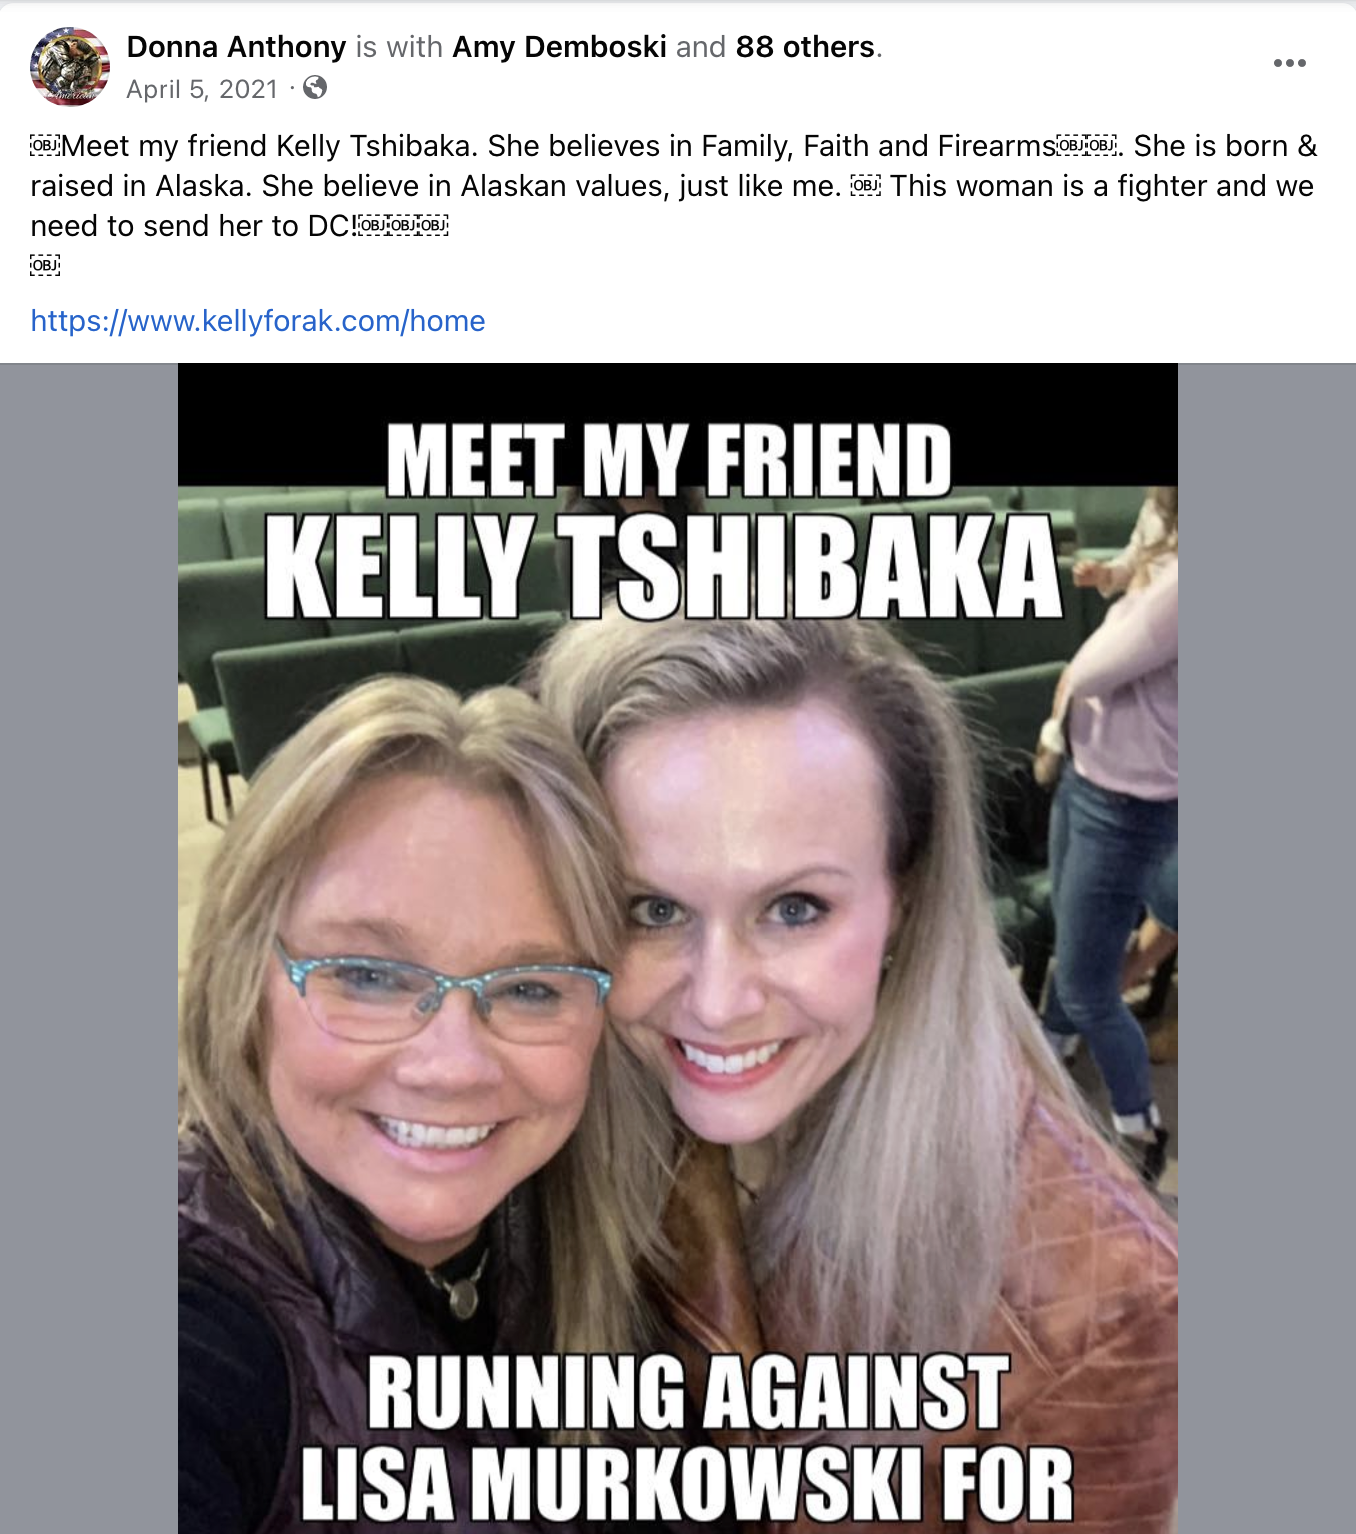The width and height of the screenshot is (1356, 1534).
Task: Click the emoji placeholders after "DC!"
Action: [403, 225]
